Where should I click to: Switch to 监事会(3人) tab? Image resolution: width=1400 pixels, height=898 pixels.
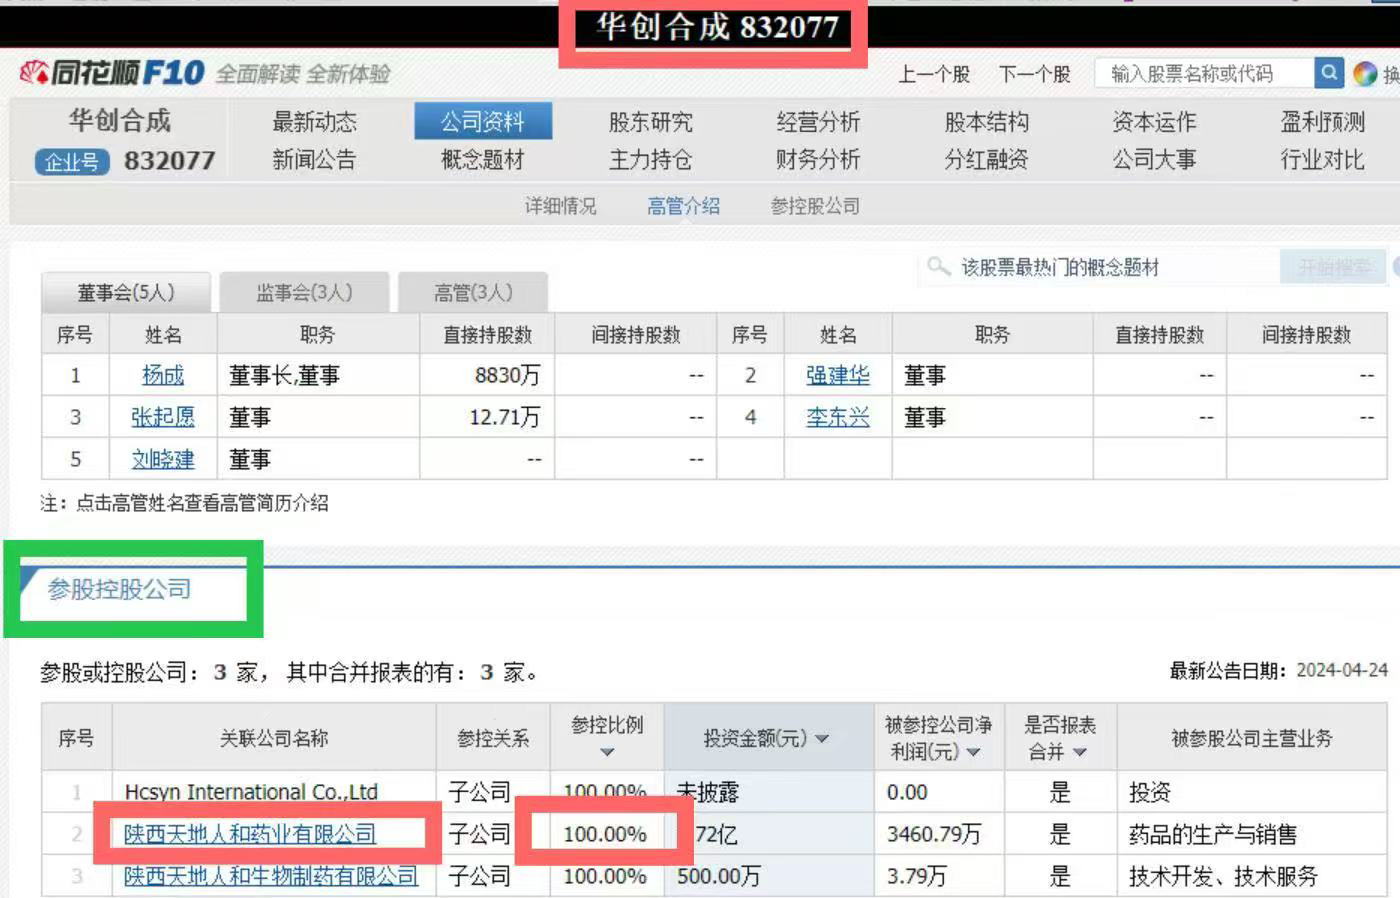click(x=304, y=292)
